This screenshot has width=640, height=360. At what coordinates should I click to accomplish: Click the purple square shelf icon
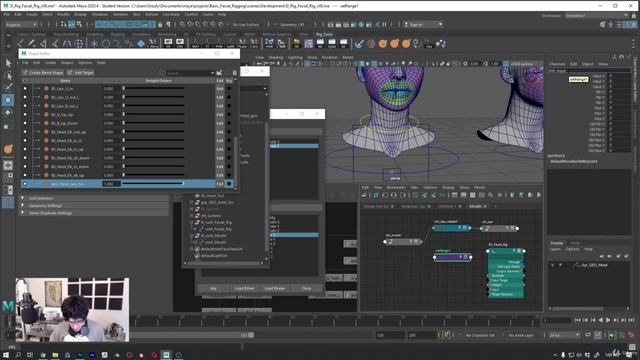(x=309, y=43)
